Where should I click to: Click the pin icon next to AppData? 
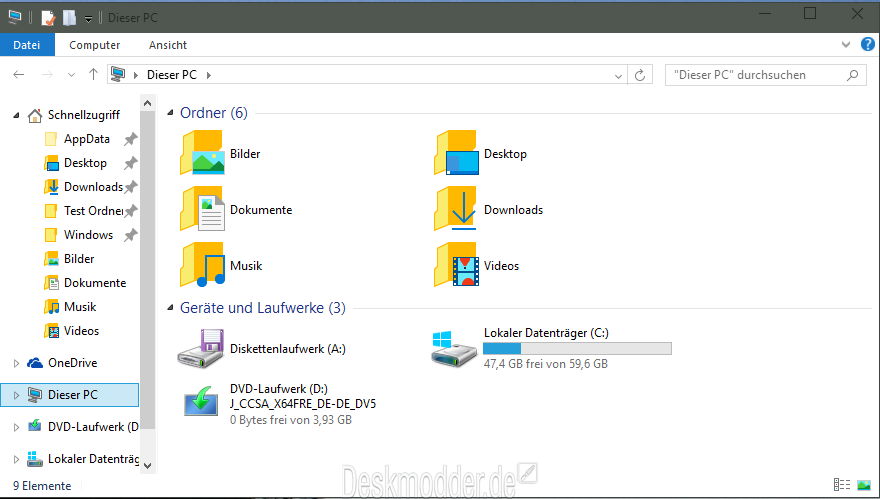[x=130, y=139]
